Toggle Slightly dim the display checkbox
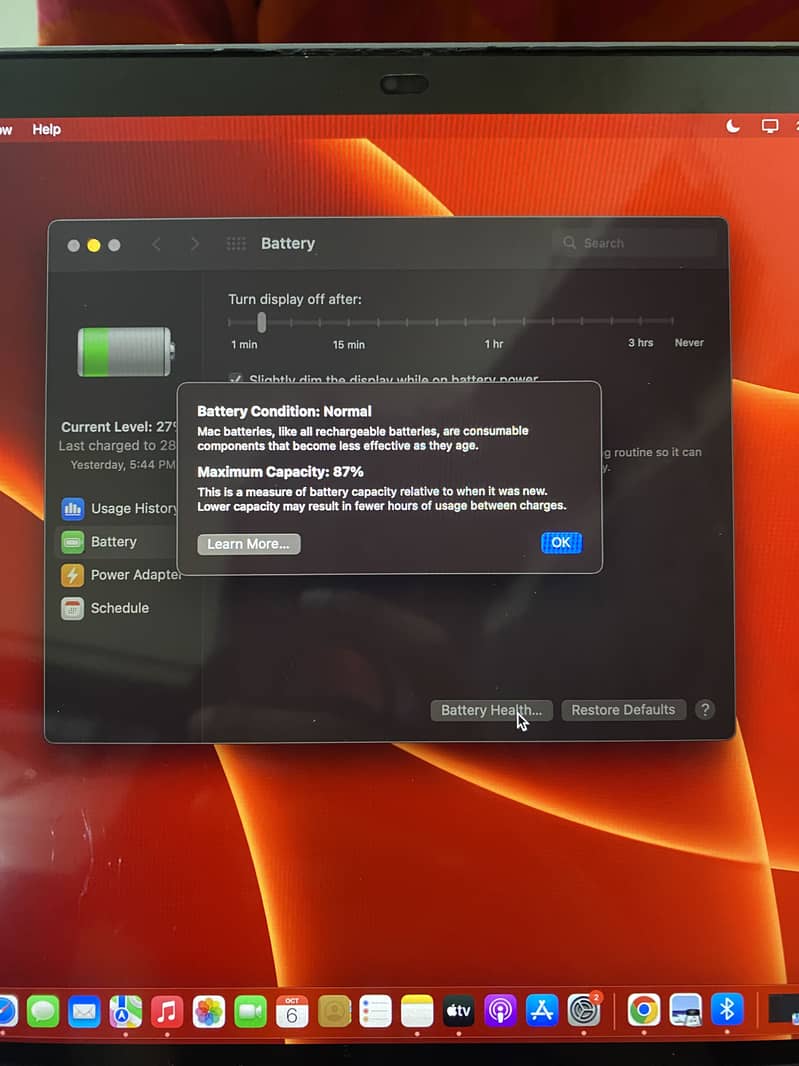 (235, 379)
